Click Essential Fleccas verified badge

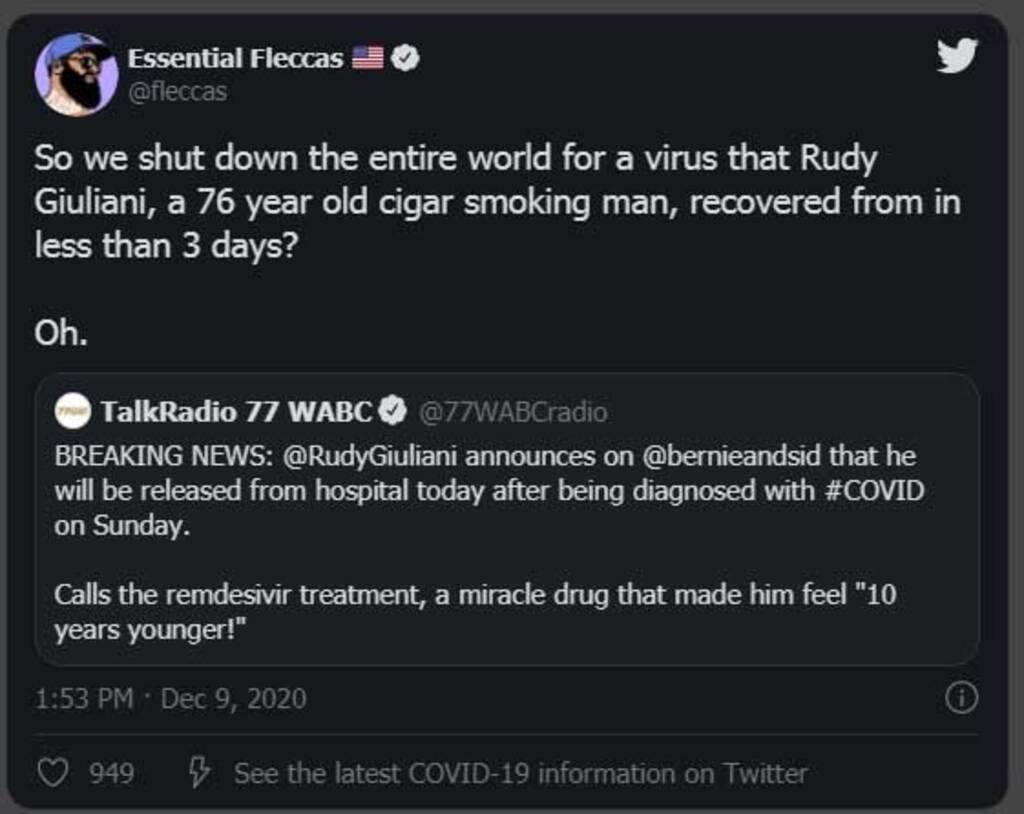405,58
